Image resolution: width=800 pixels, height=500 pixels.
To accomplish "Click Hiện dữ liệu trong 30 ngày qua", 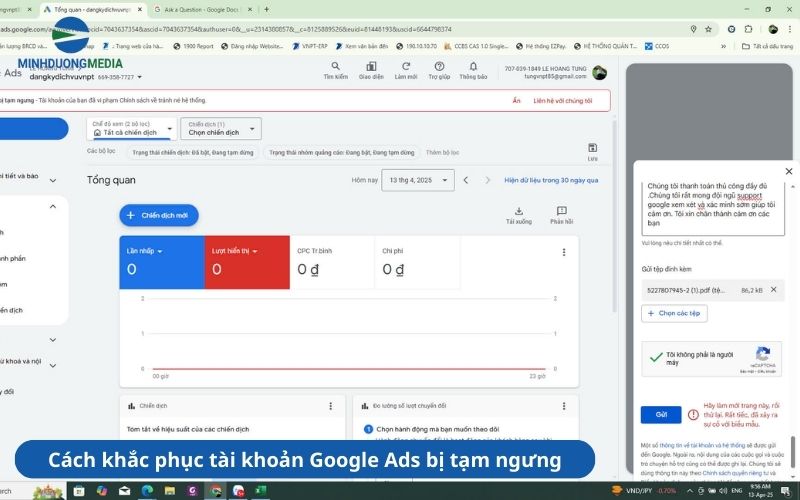I will [551, 180].
